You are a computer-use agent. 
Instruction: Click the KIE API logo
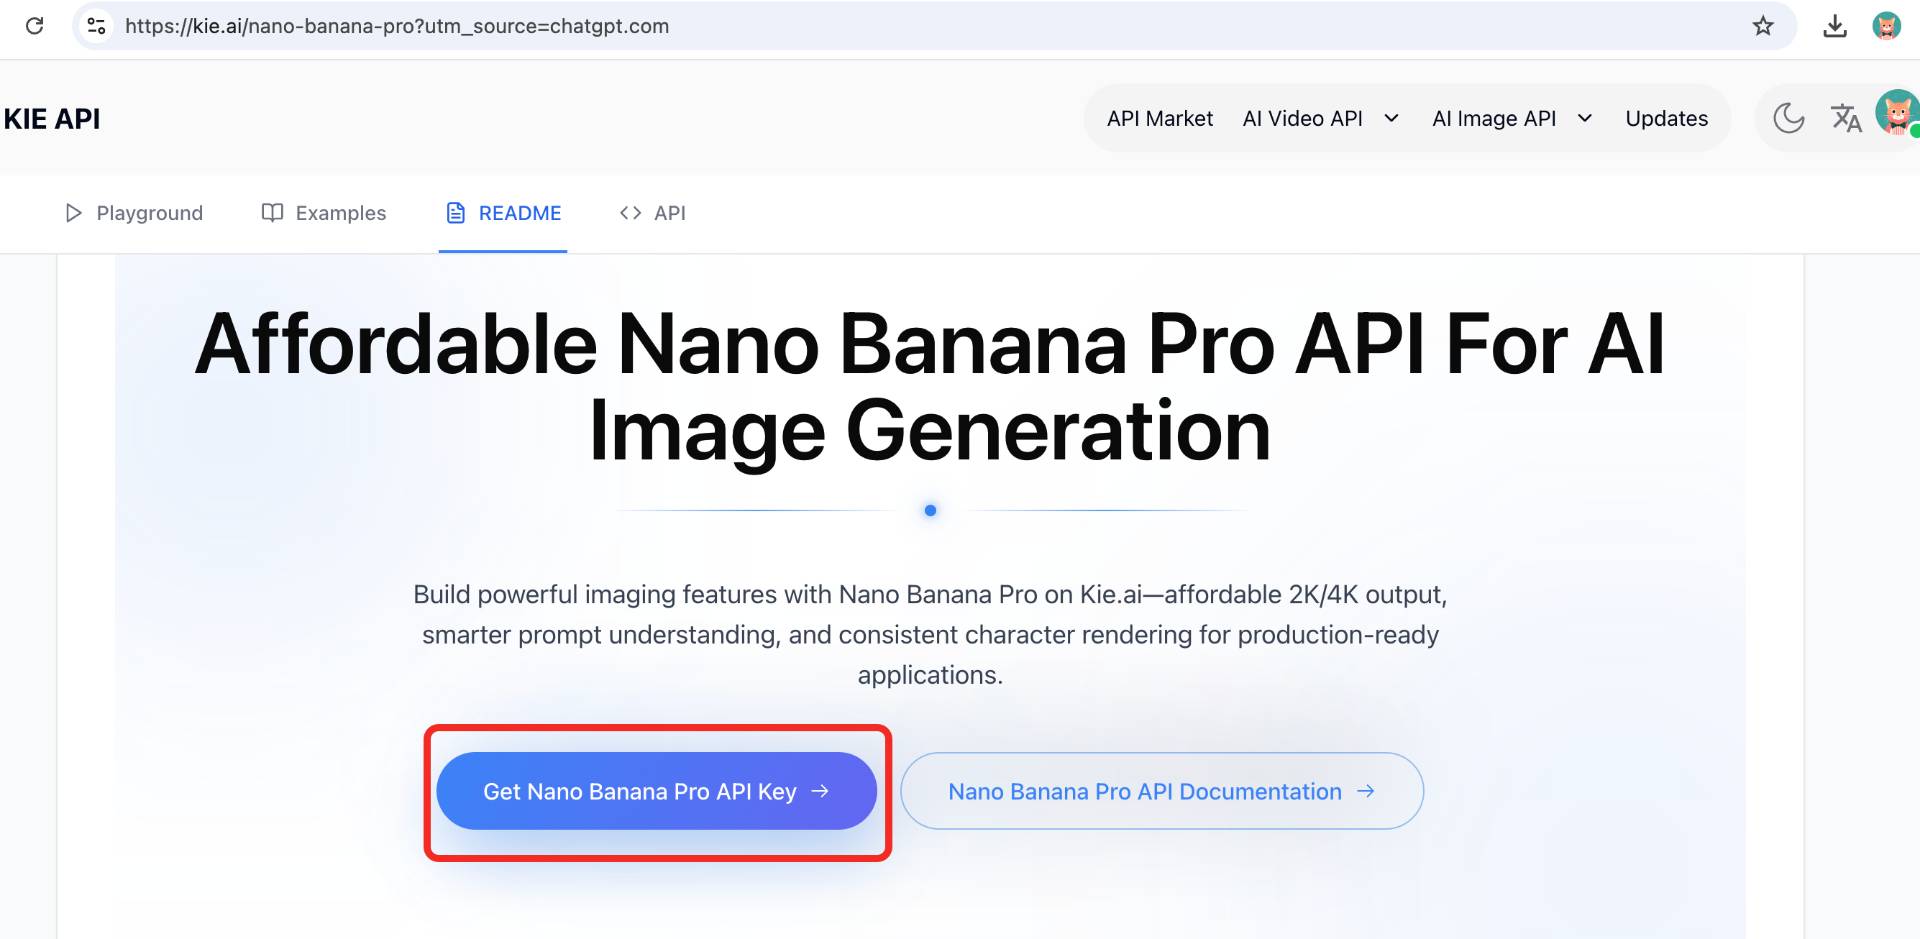pos(52,119)
